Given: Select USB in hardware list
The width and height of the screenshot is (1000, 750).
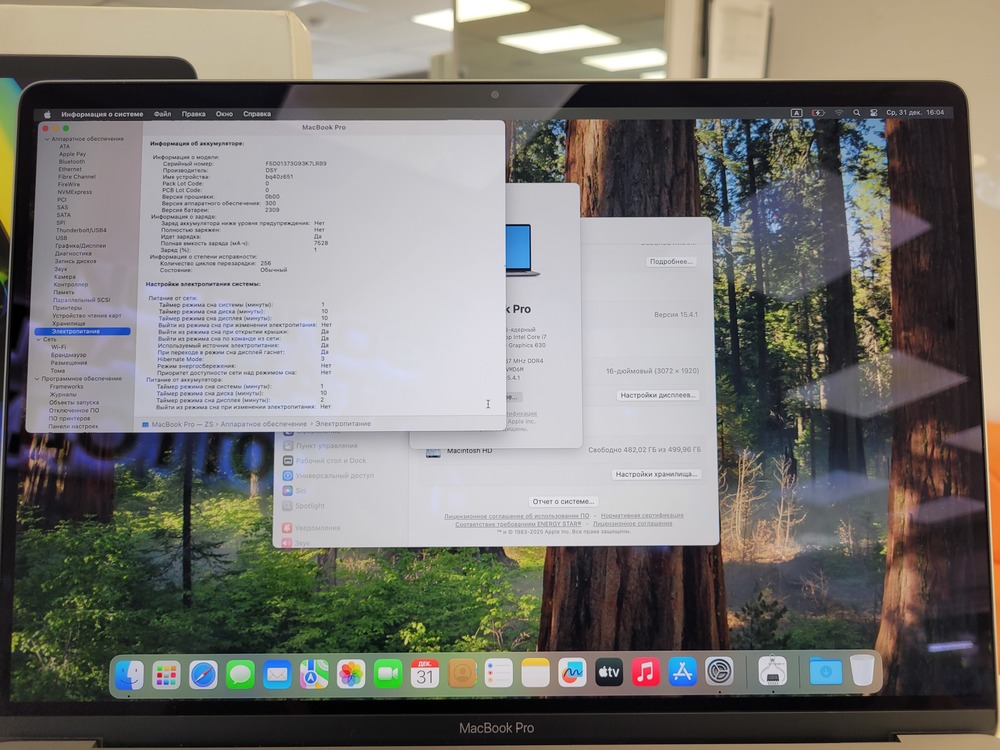Looking at the screenshot, I should click(61, 238).
